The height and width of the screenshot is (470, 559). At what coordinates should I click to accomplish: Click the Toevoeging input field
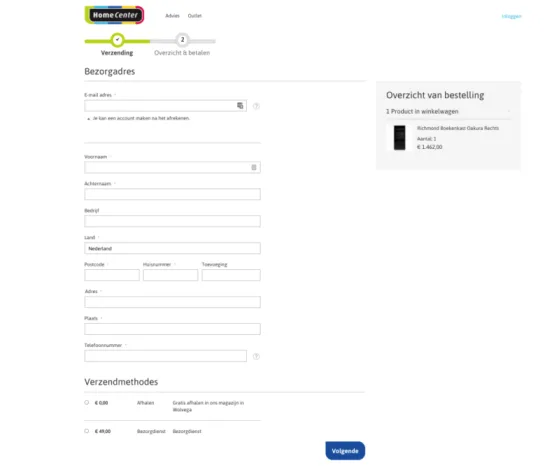coord(231,275)
